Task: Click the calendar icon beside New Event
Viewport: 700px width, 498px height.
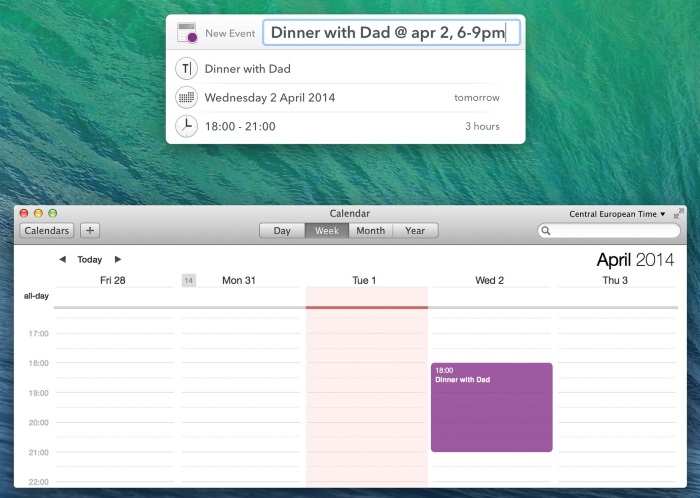Action: coord(186,33)
